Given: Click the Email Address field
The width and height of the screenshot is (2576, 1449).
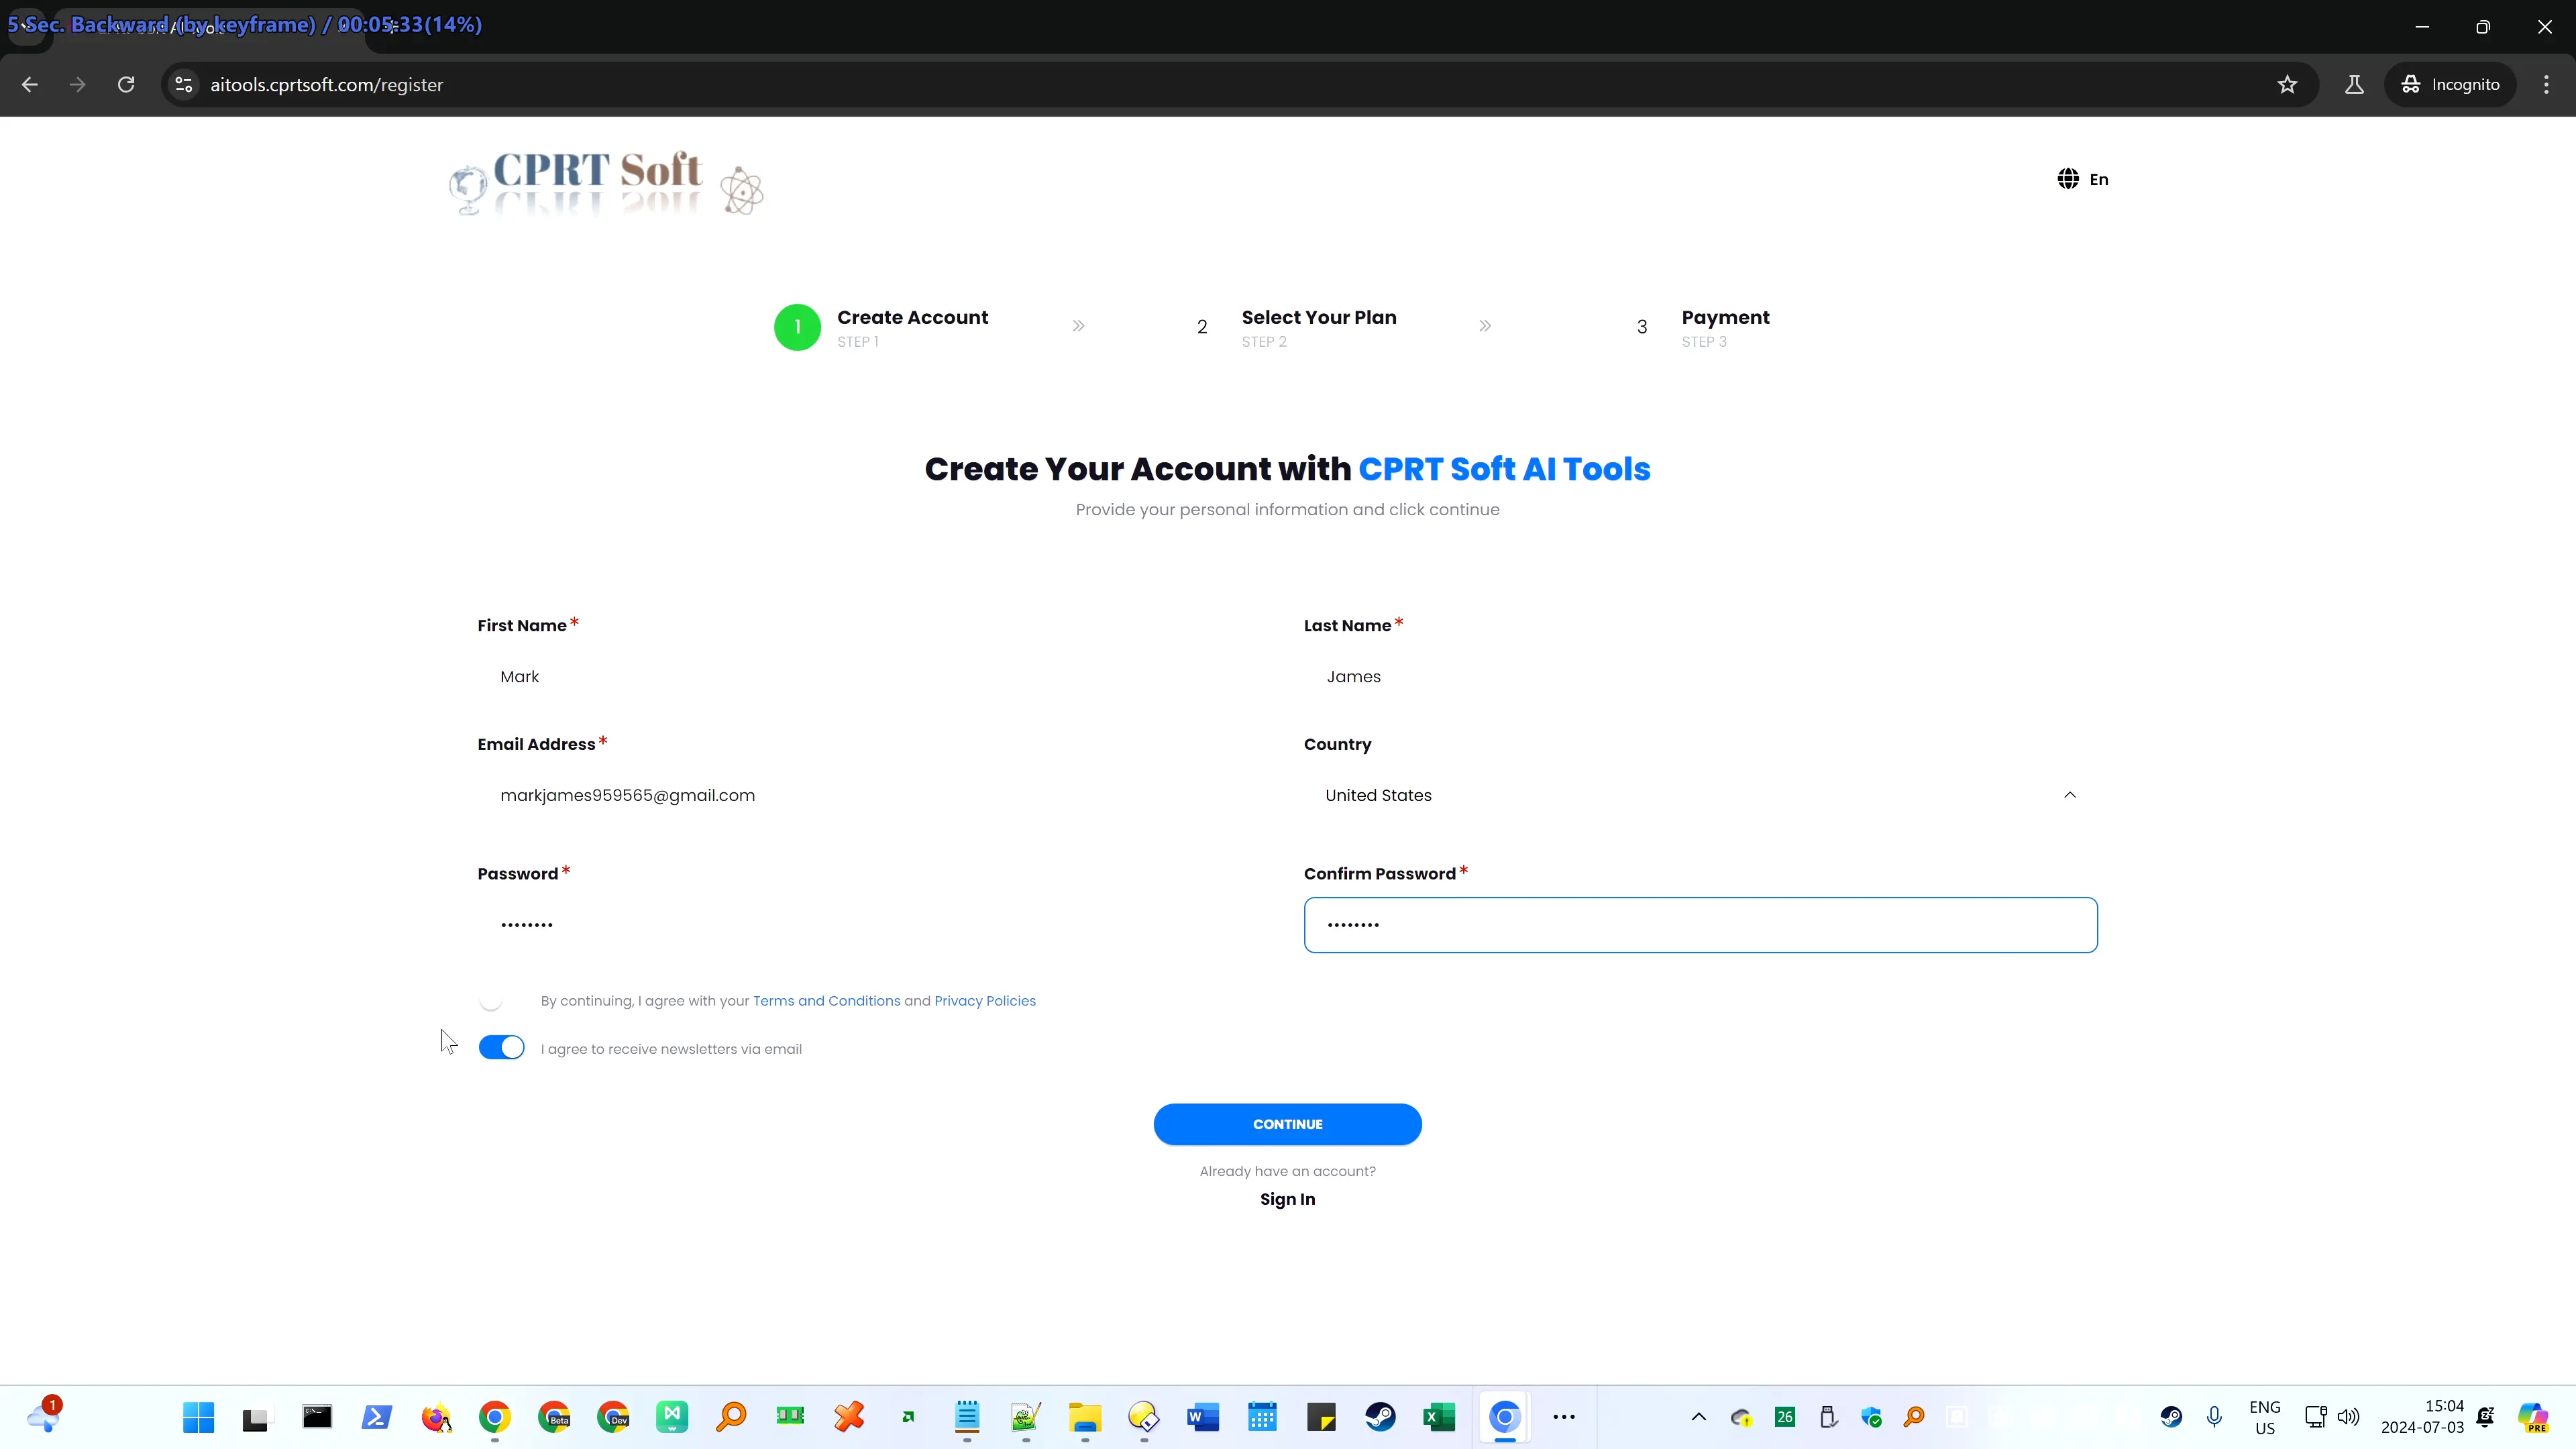Looking at the screenshot, I should tap(874, 795).
